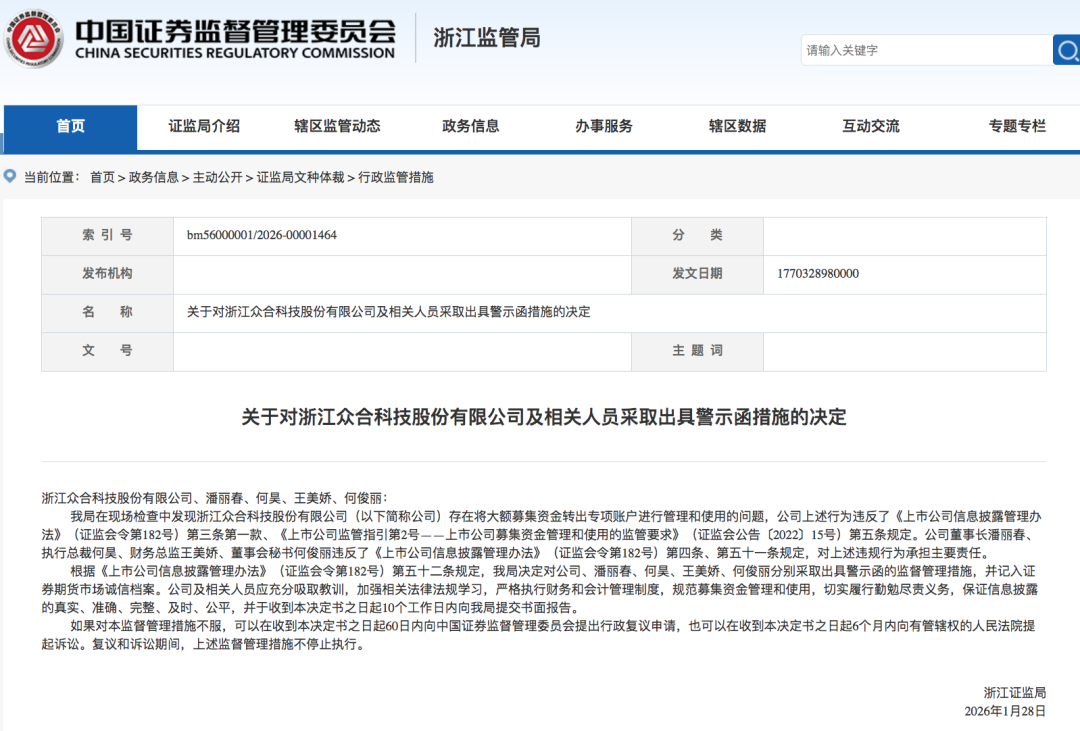
Task: Click the 浙江证监局 signature line
Action: 1015,692
